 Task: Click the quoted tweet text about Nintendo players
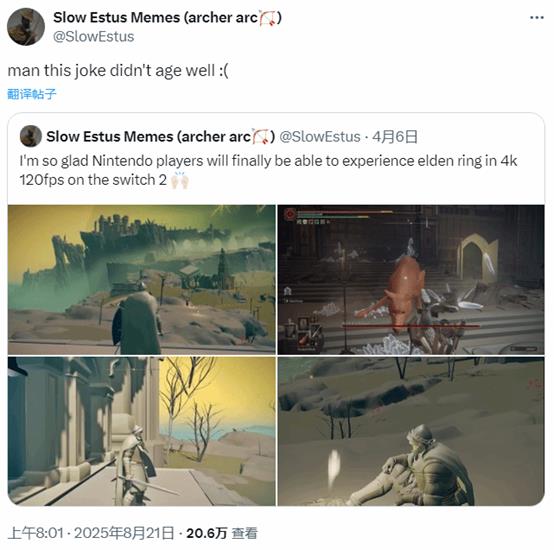pos(269,170)
